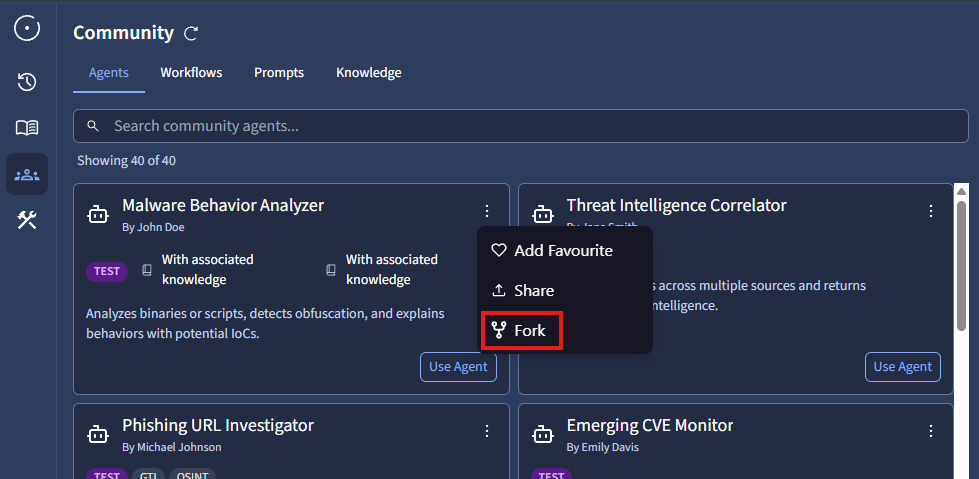Expand Phishing URL Investigator more options
The width and height of the screenshot is (979, 479).
point(487,431)
